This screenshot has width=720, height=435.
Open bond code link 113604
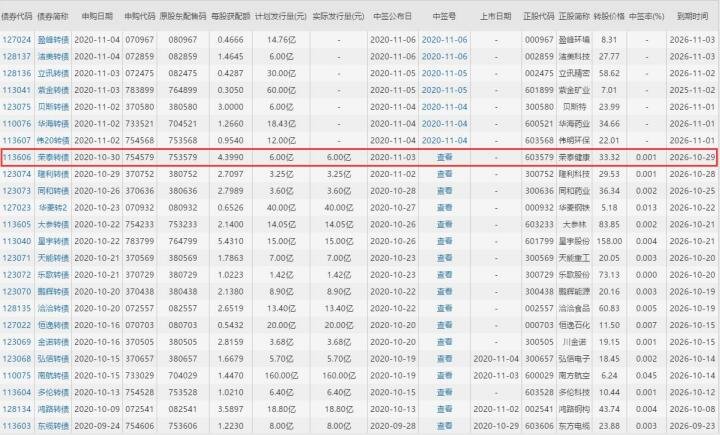(17, 392)
